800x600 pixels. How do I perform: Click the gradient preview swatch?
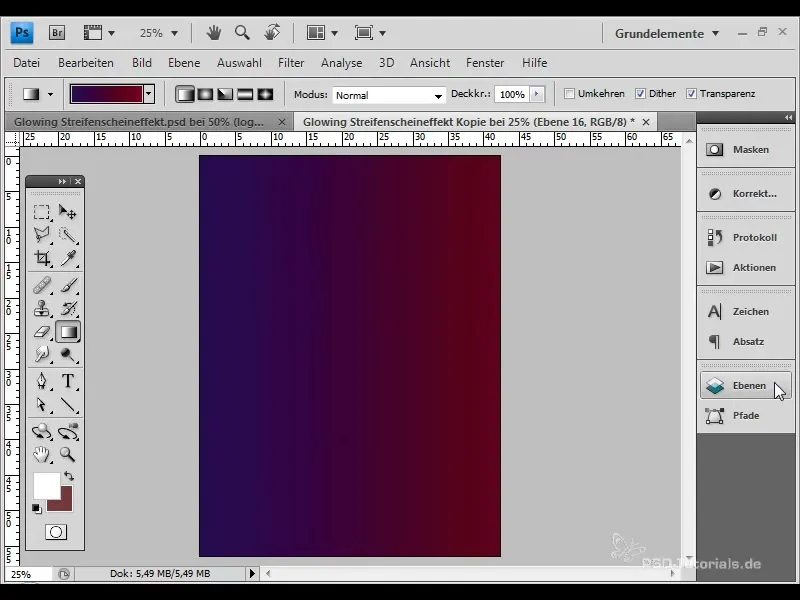[107, 94]
